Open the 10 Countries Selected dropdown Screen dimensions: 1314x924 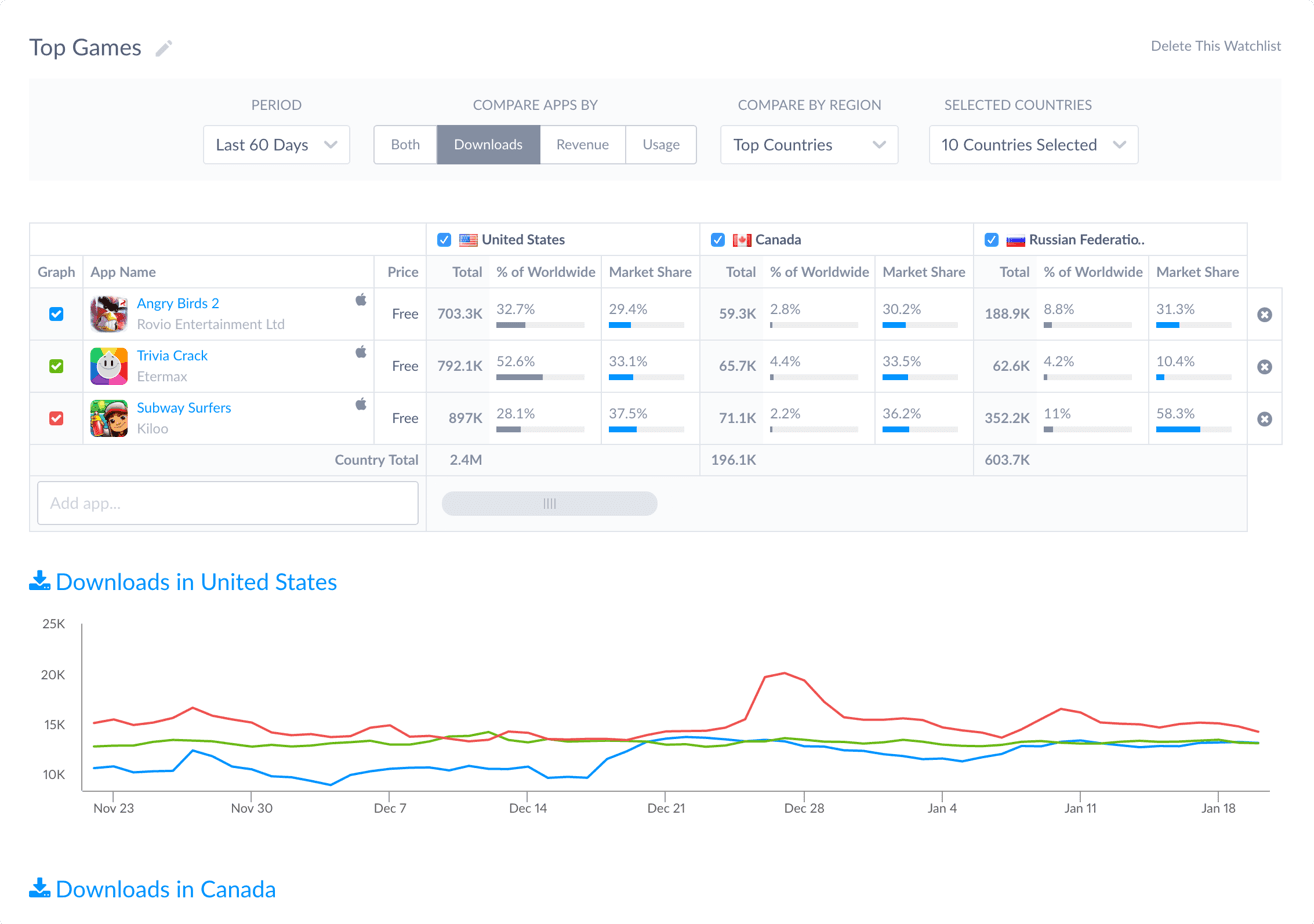[x=1033, y=144]
